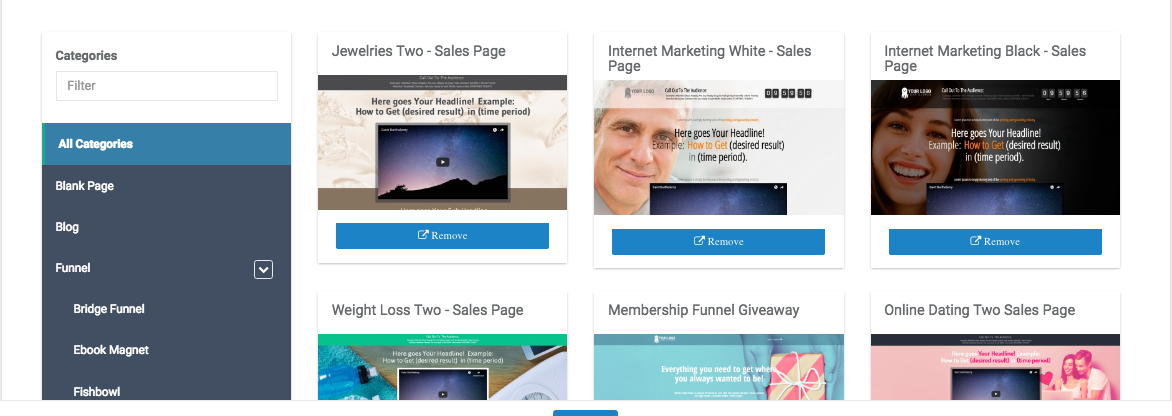Open Internet Marketing Black thumbnail preview
The image size is (1172, 416).
point(996,147)
